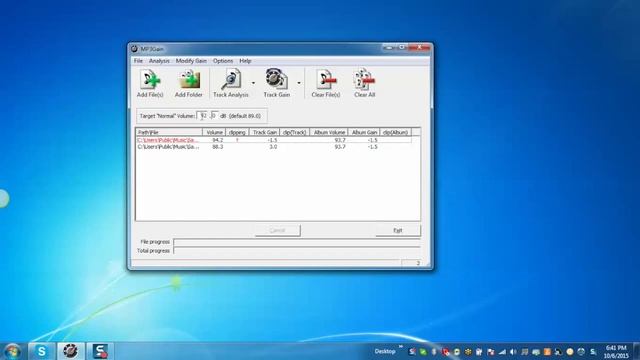Image resolution: width=640 pixels, height=360 pixels.
Task: Expand the Desktop toolbar chevron
Action: tap(401, 347)
